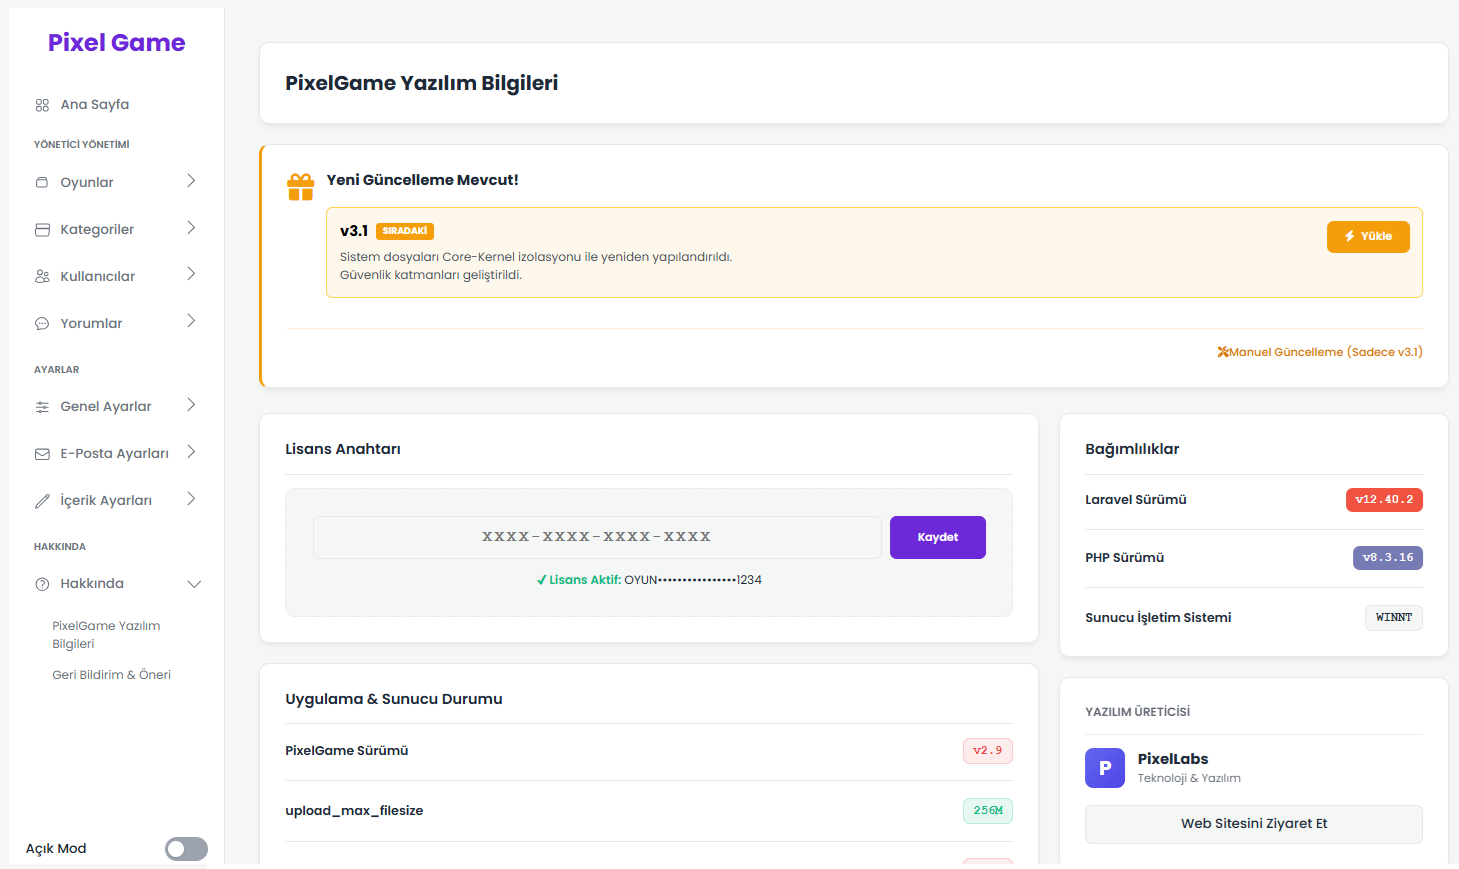Click the PHP version badge v8.3.16
Image resolution: width=1459 pixels, height=869 pixels.
click(1388, 558)
